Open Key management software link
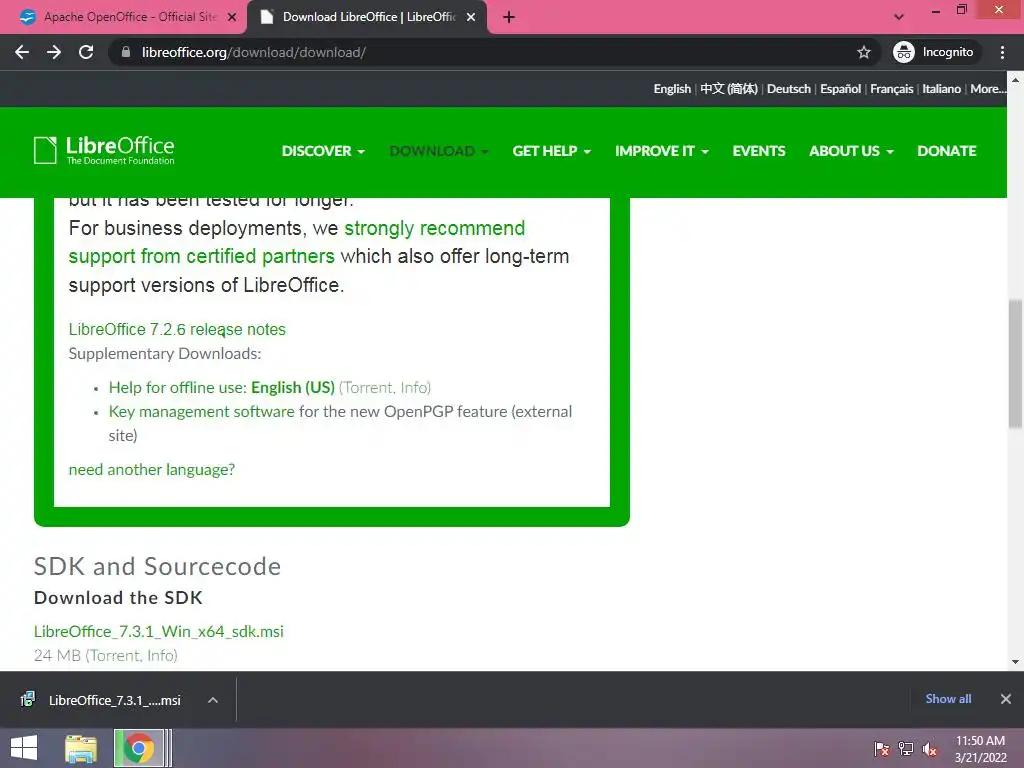Viewport: 1024px width, 768px height. (201, 411)
